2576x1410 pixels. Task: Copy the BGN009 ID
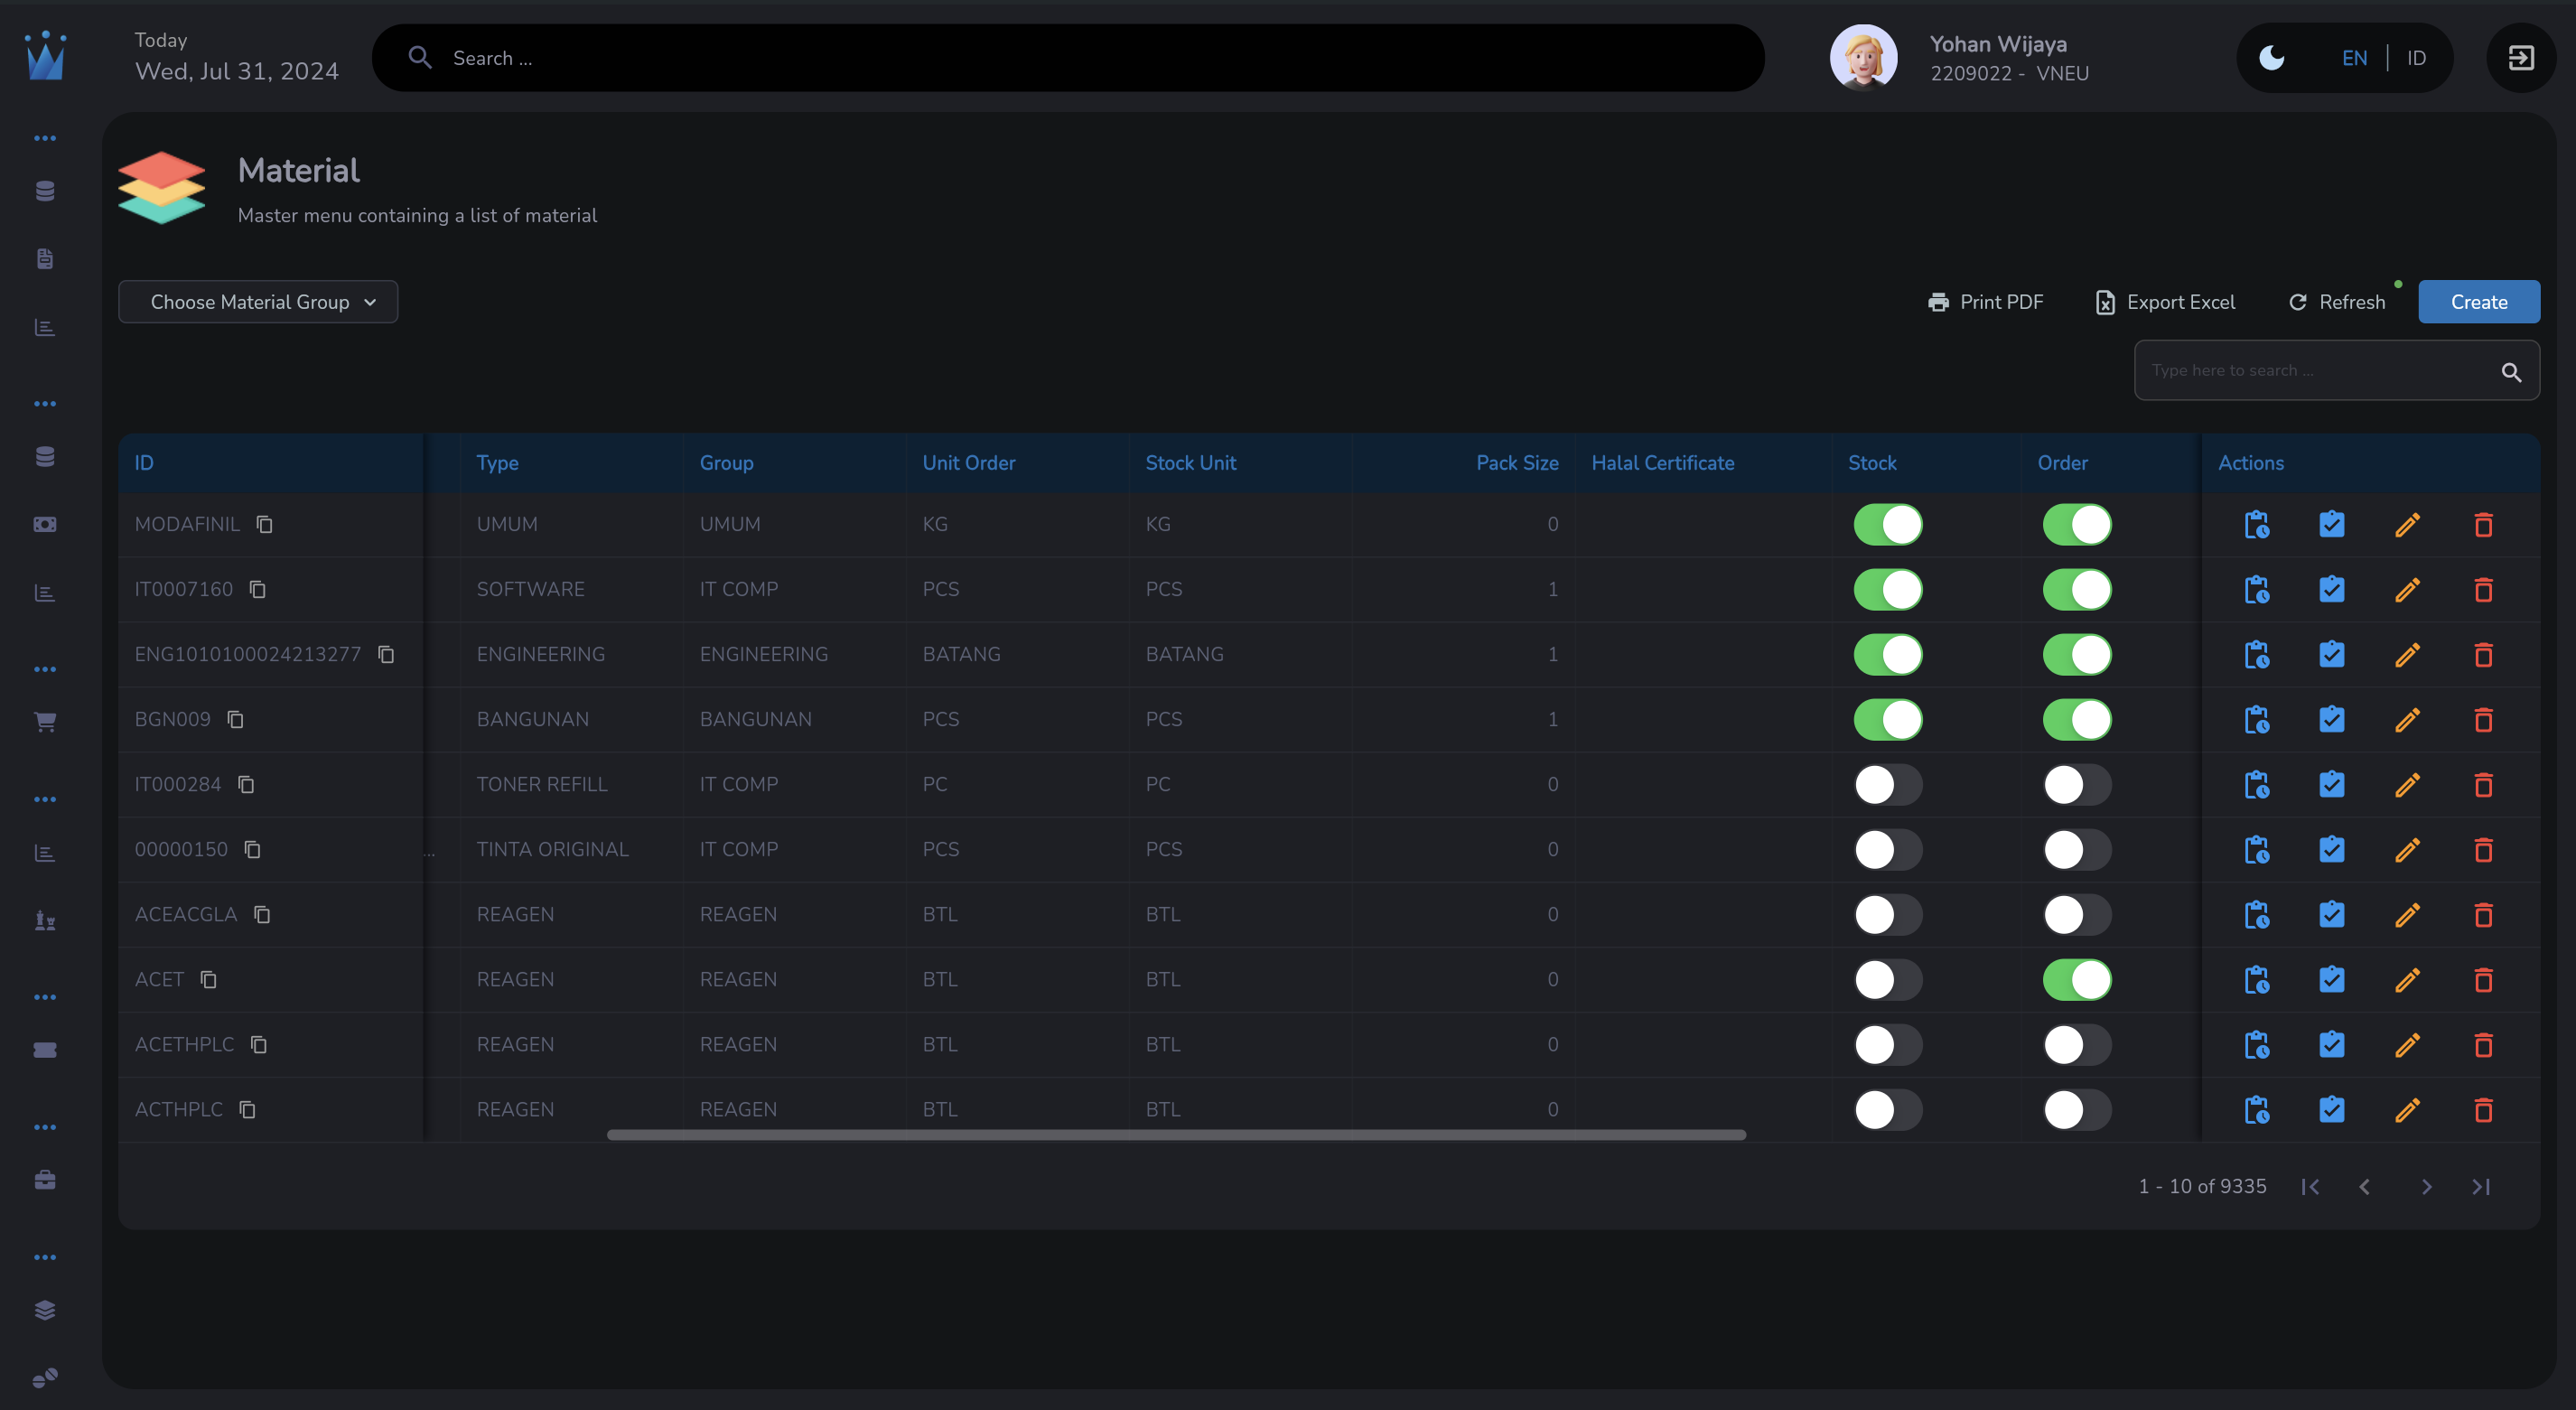point(235,719)
